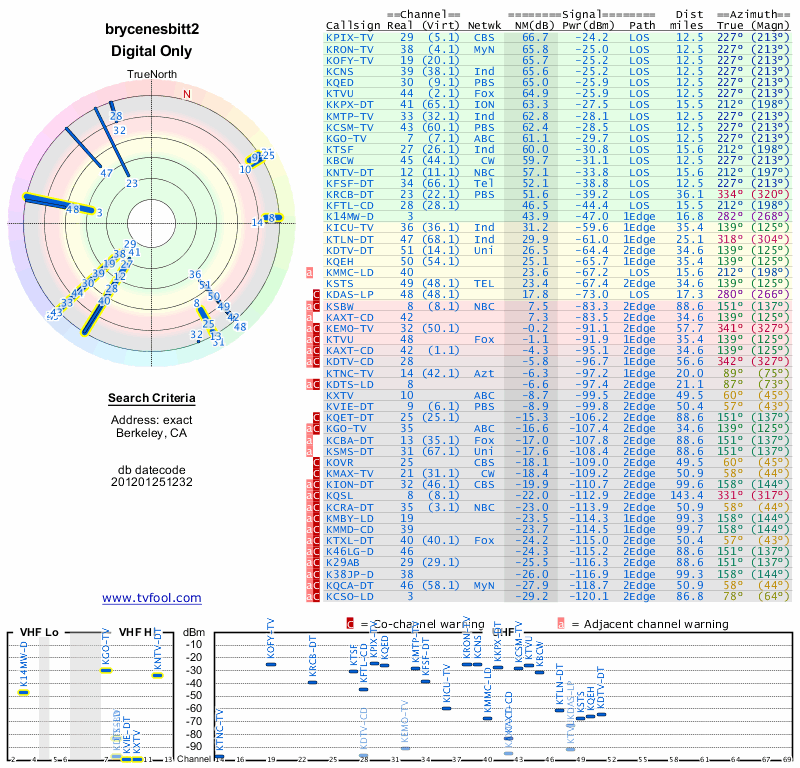Open the KOFY-TV callsign entry
This screenshot has width=800, height=768.
[x=349, y=60]
